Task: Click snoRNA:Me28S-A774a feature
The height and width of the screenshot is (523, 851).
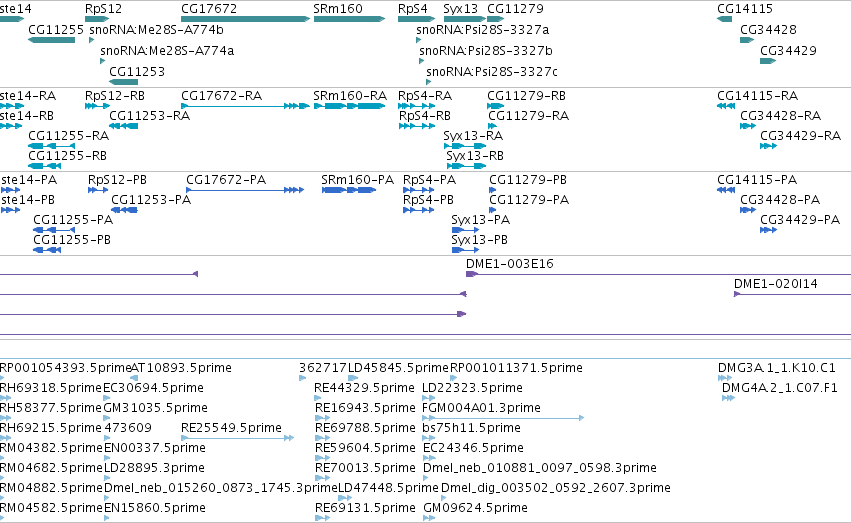Action: (103, 61)
